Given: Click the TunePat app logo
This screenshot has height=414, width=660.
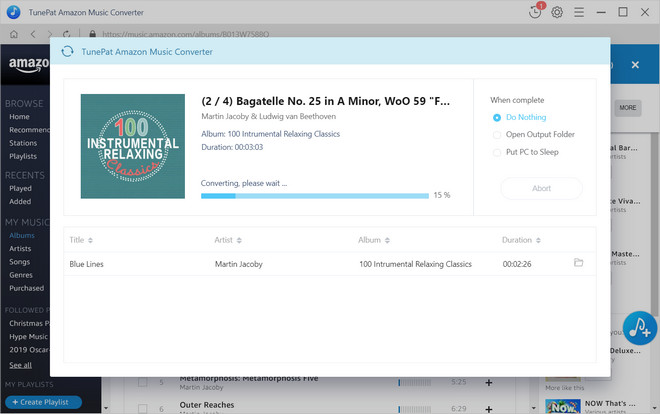Looking at the screenshot, I should coord(13,12).
